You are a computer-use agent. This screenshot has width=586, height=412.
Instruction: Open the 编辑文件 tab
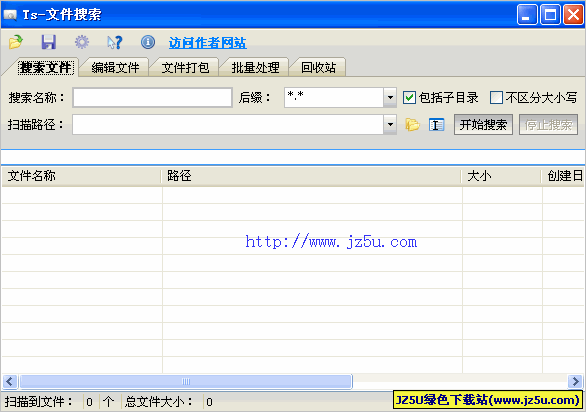click(115, 68)
